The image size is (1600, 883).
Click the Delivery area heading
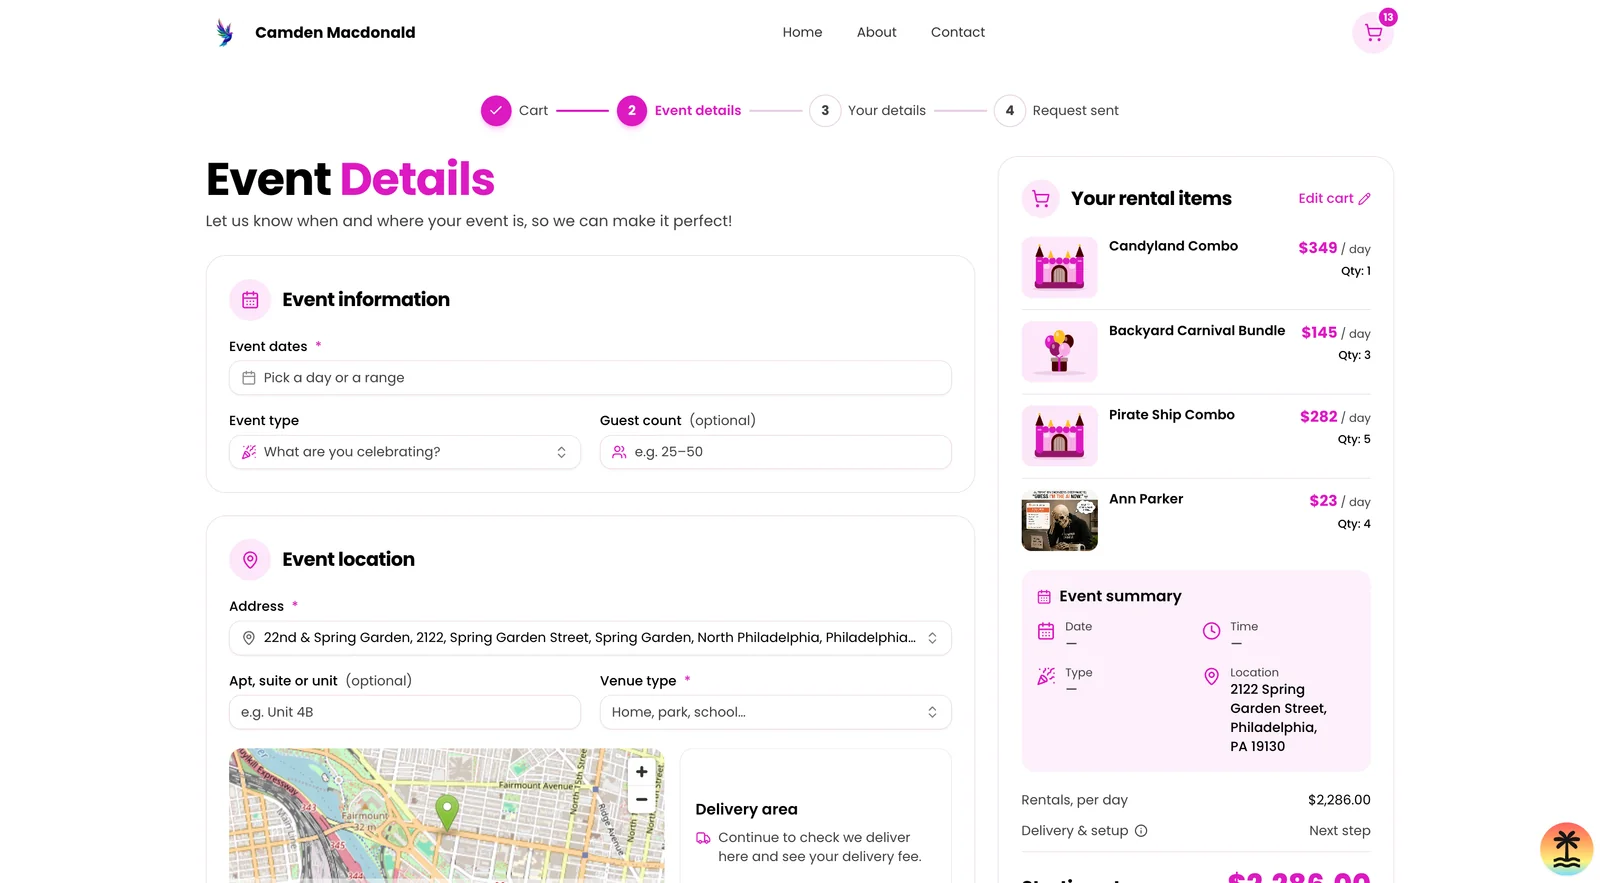point(746,810)
